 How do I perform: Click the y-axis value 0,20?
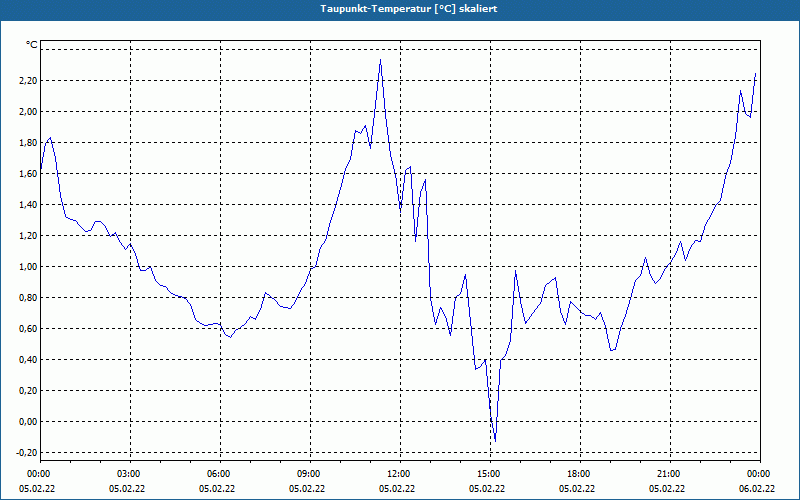(x=28, y=391)
